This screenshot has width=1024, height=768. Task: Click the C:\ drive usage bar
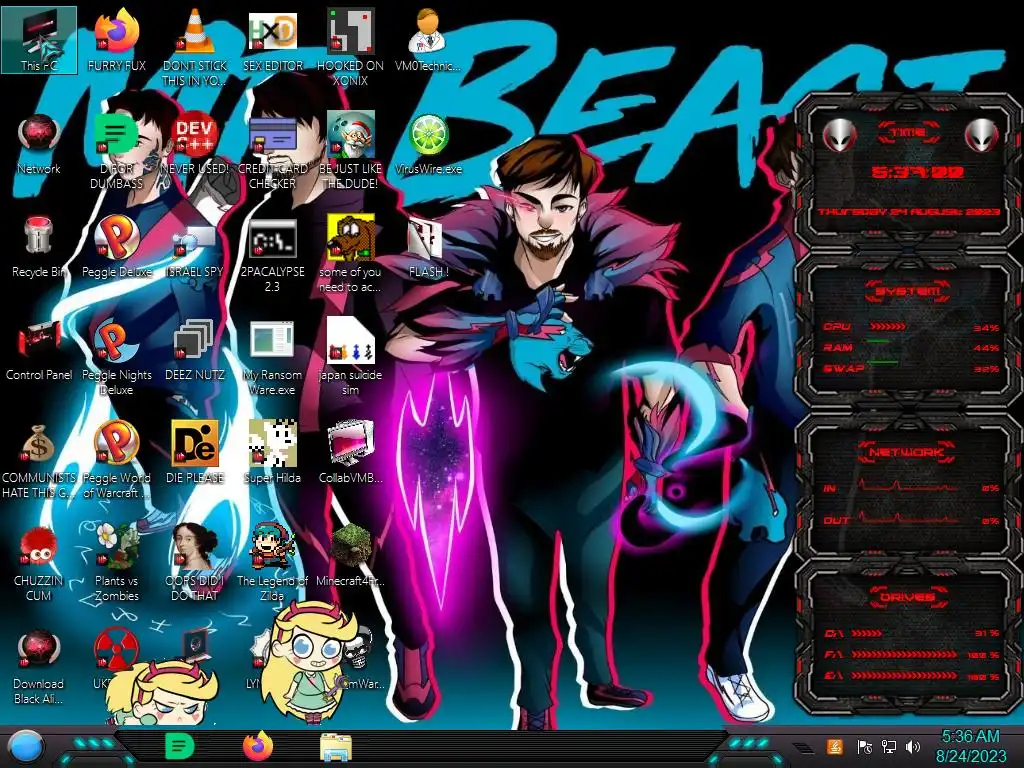click(x=867, y=633)
